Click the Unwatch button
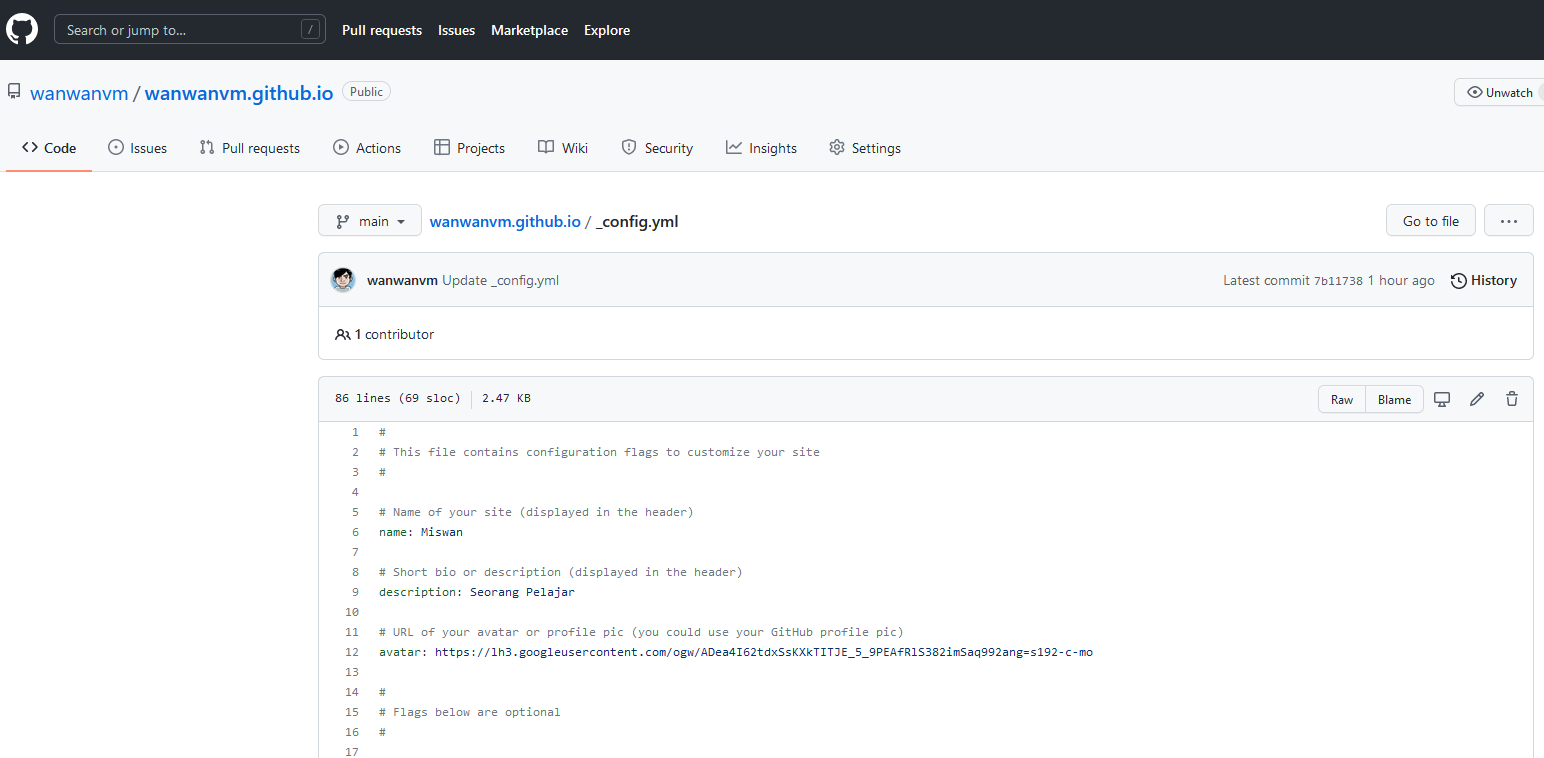Viewport: 1544px width, 758px height. pos(1499,92)
